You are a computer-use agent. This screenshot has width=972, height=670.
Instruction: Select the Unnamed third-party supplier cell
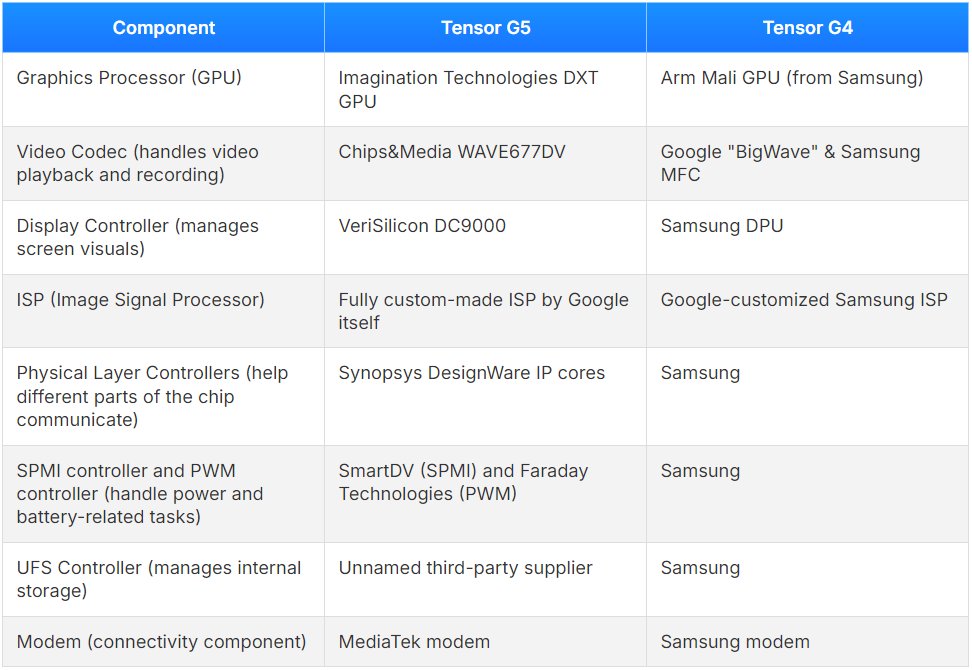pos(465,568)
